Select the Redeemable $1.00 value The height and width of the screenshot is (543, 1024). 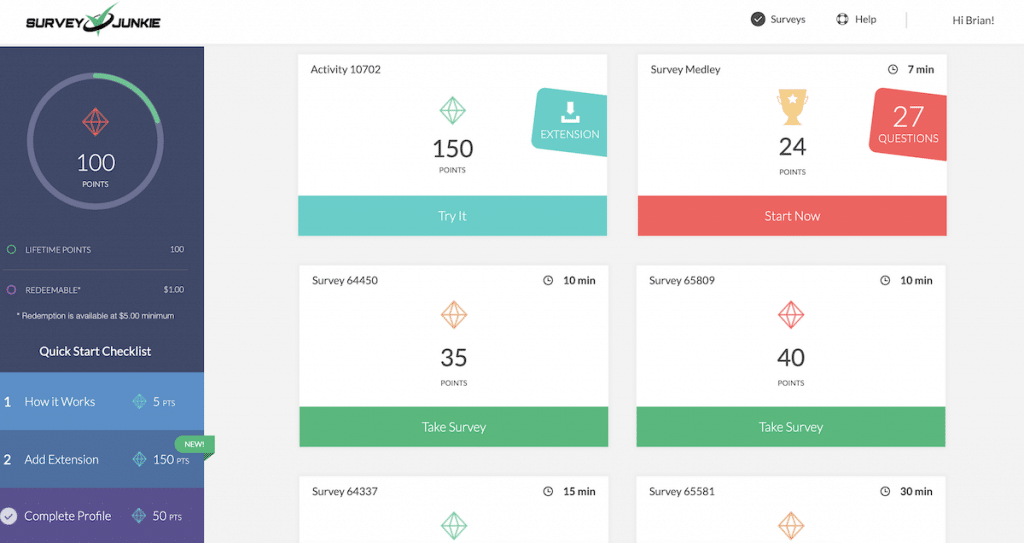pyautogui.click(x=174, y=289)
